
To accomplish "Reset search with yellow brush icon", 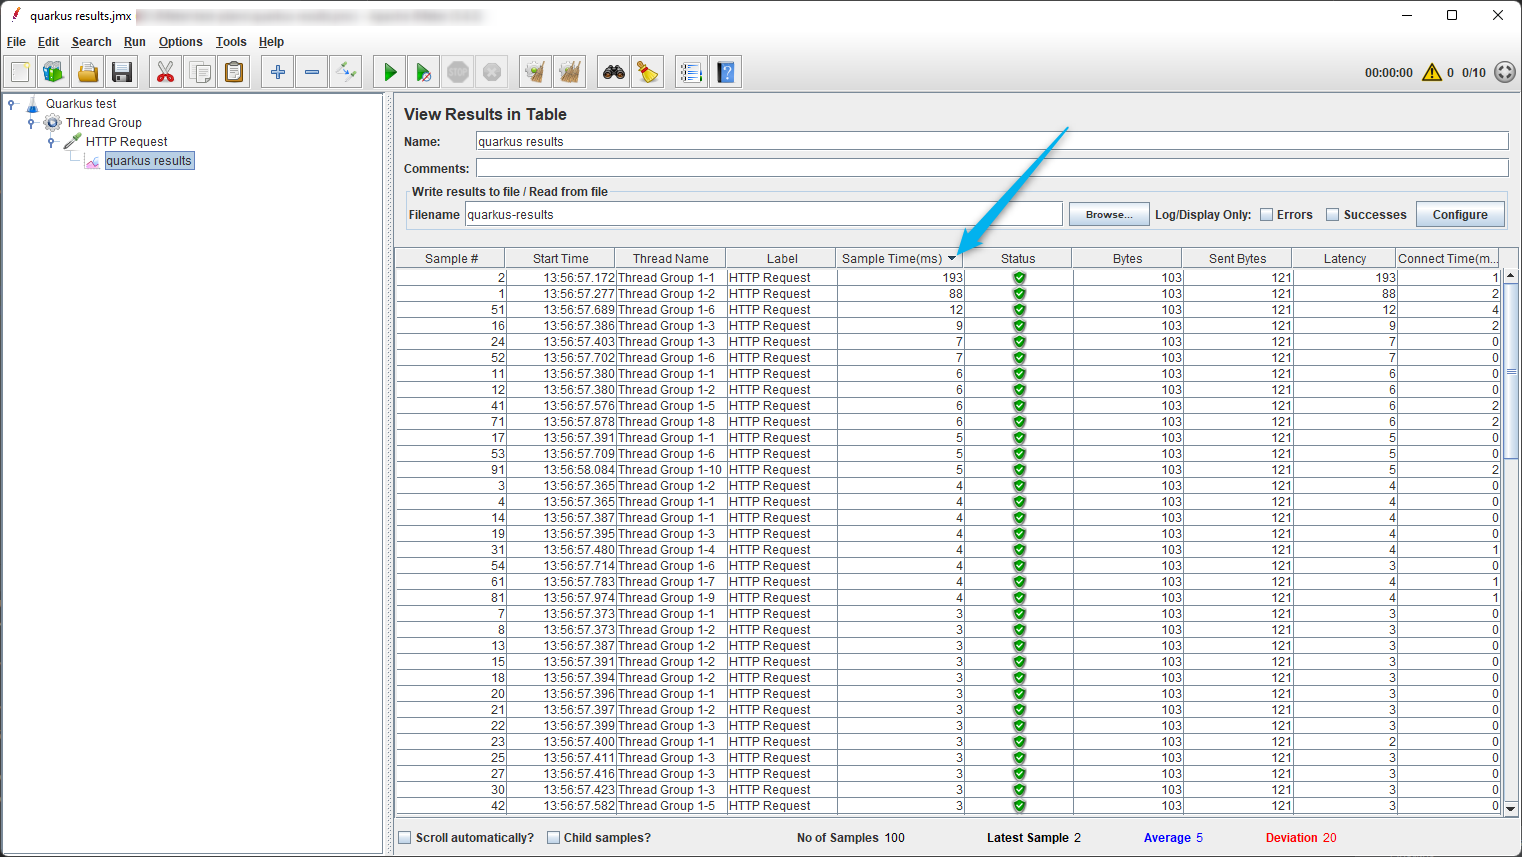I will coord(648,72).
